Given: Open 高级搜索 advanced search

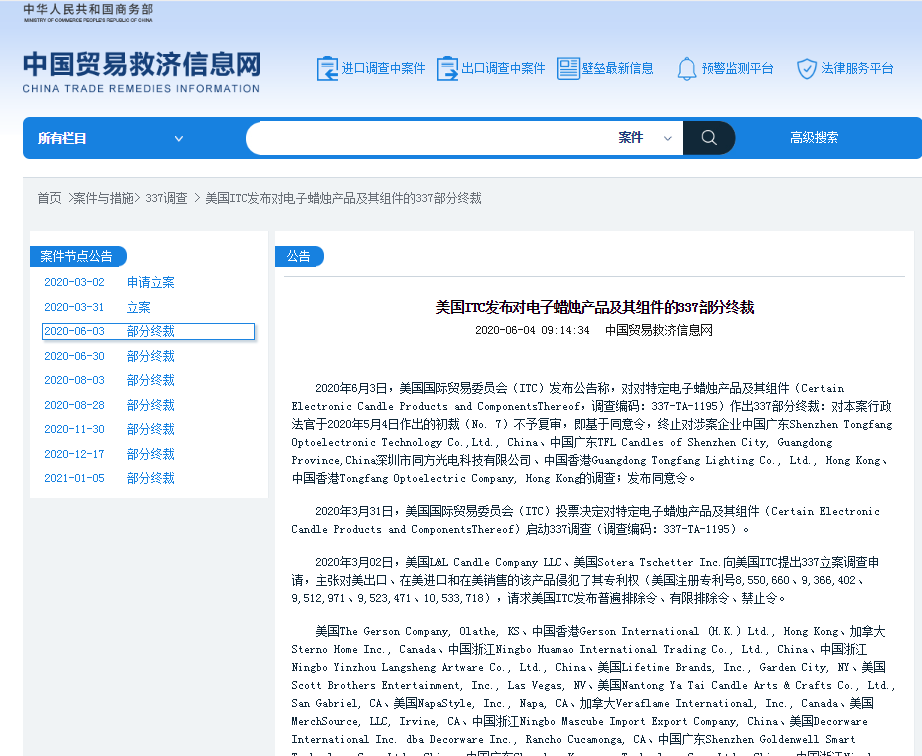Looking at the screenshot, I should click(x=814, y=138).
